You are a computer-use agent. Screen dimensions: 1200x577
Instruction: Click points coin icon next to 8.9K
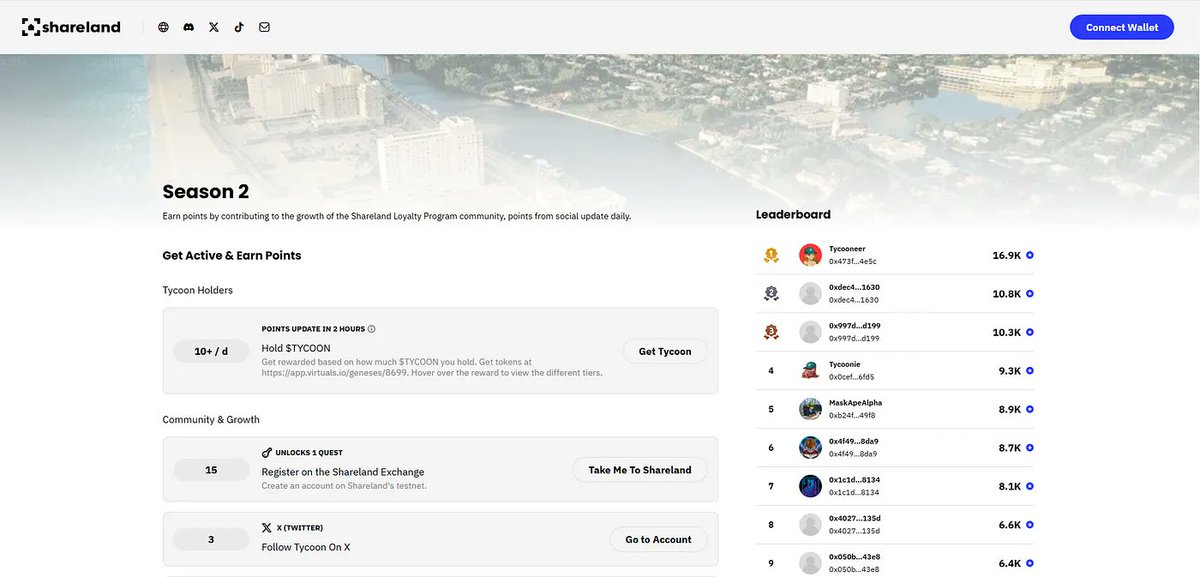click(x=1030, y=410)
